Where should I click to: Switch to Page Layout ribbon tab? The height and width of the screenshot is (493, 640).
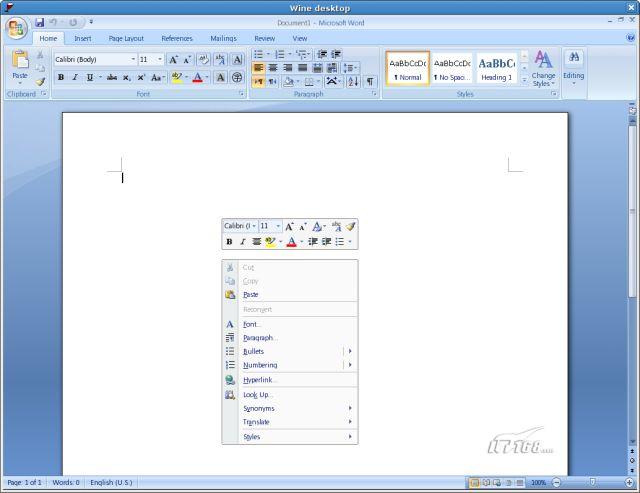[x=126, y=38]
